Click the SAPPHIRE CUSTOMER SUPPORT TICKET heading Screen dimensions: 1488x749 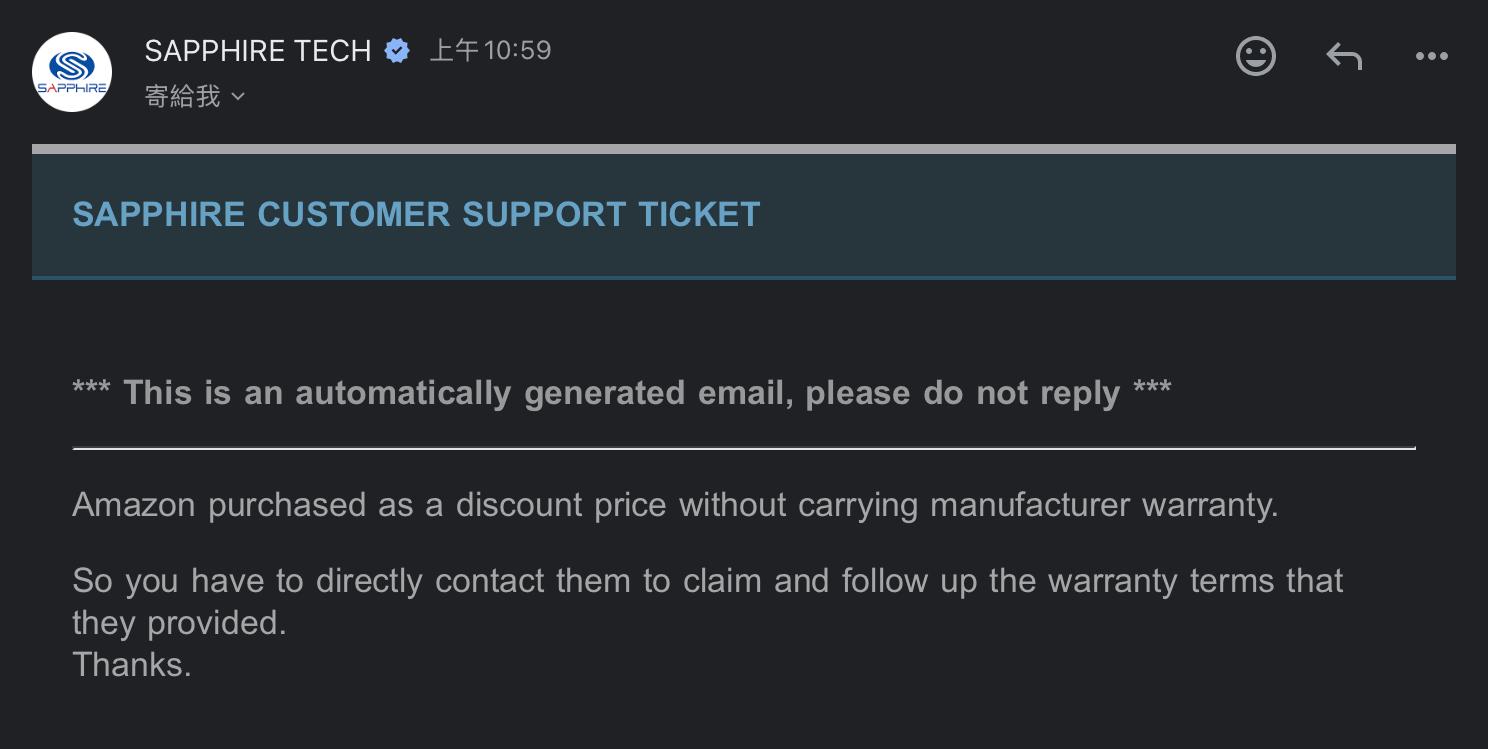click(417, 214)
